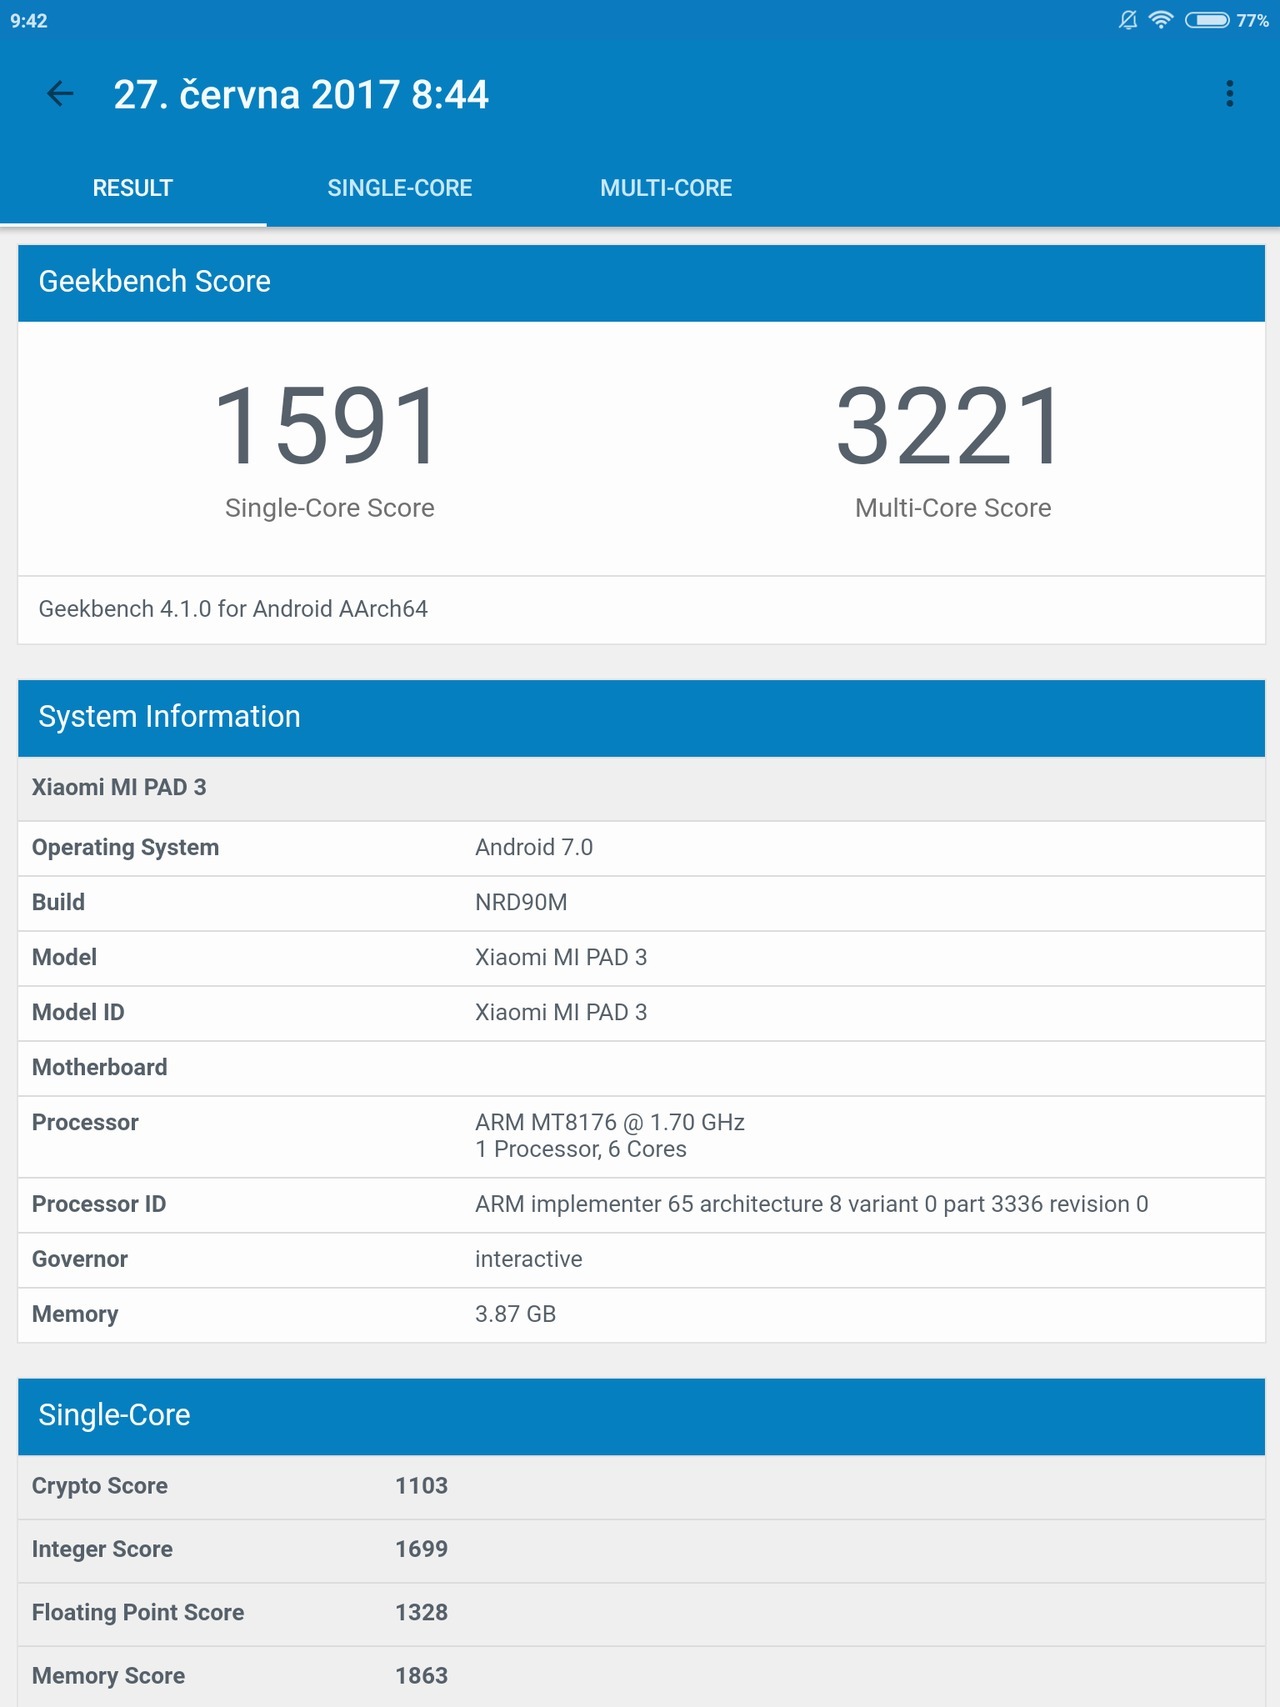Image resolution: width=1280 pixels, height=1707 pixels.
Task: Tap the 'Floating Point Score' row label
Action: pos(138,1612)
